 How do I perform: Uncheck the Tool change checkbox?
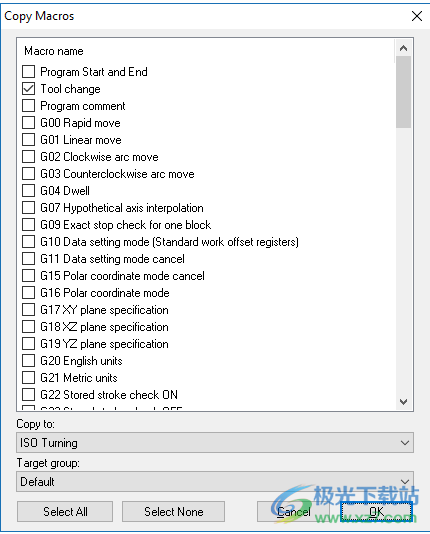tap(28, 89)
